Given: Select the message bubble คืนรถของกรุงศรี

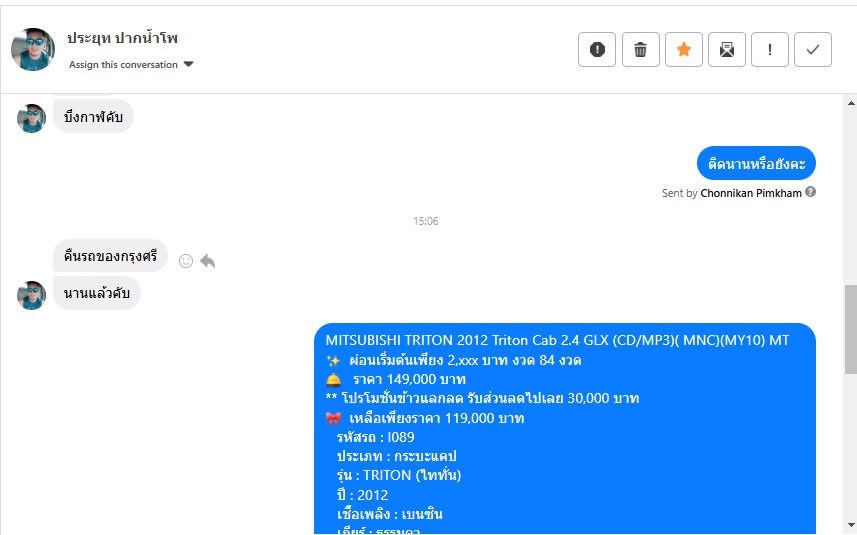Looking at the screenshot, I should tap(110, 256).
